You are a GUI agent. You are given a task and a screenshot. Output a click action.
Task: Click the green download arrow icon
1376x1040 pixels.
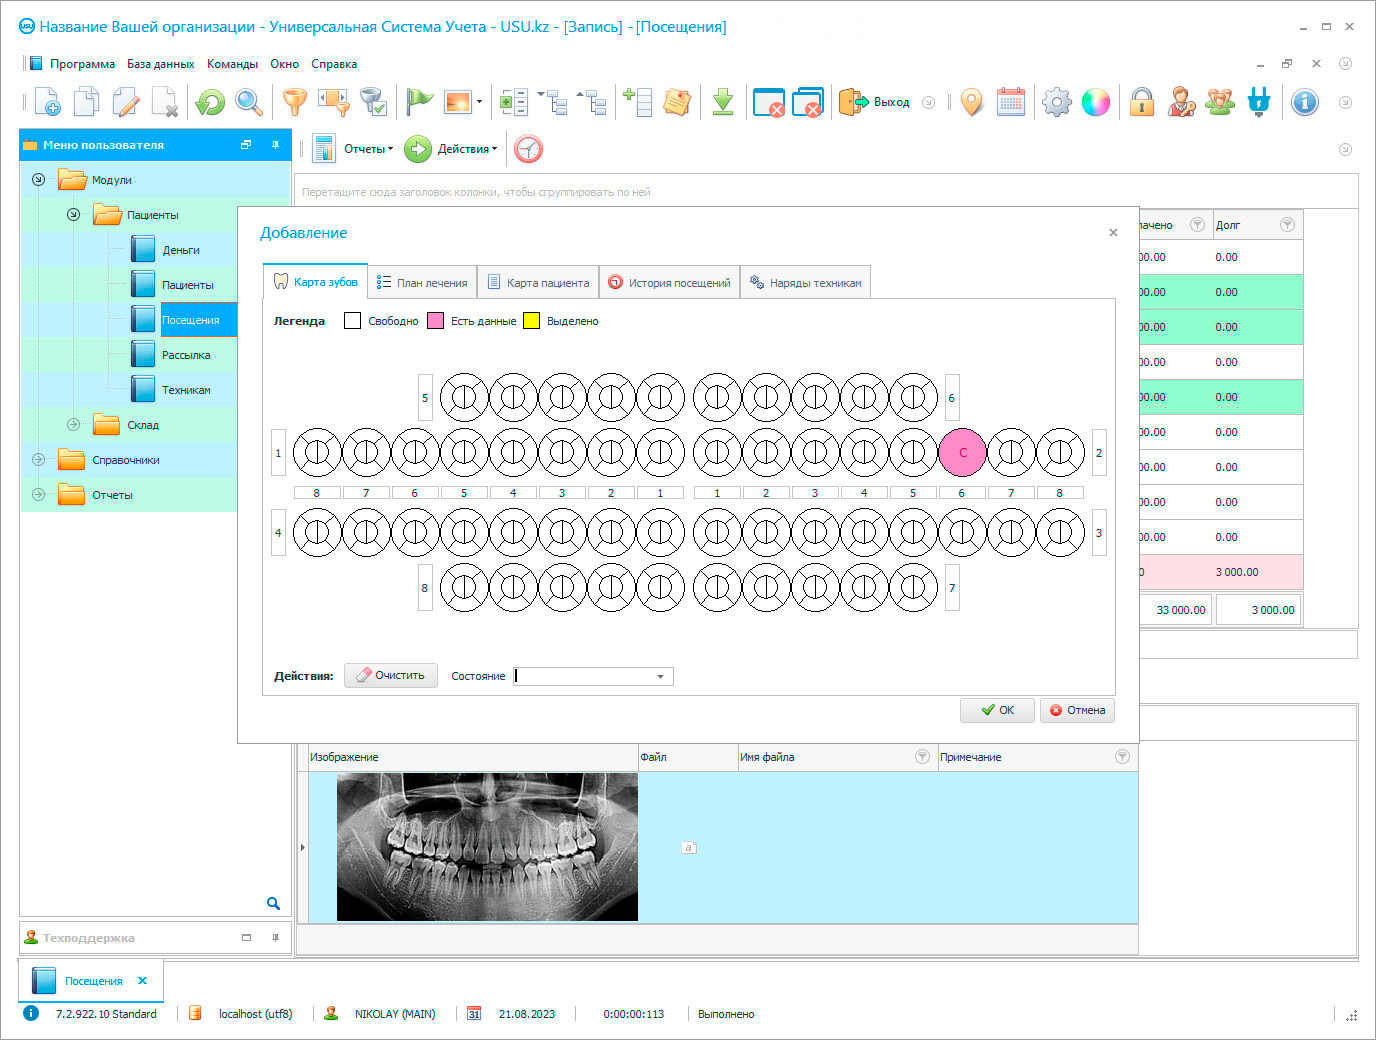[723, 102]
